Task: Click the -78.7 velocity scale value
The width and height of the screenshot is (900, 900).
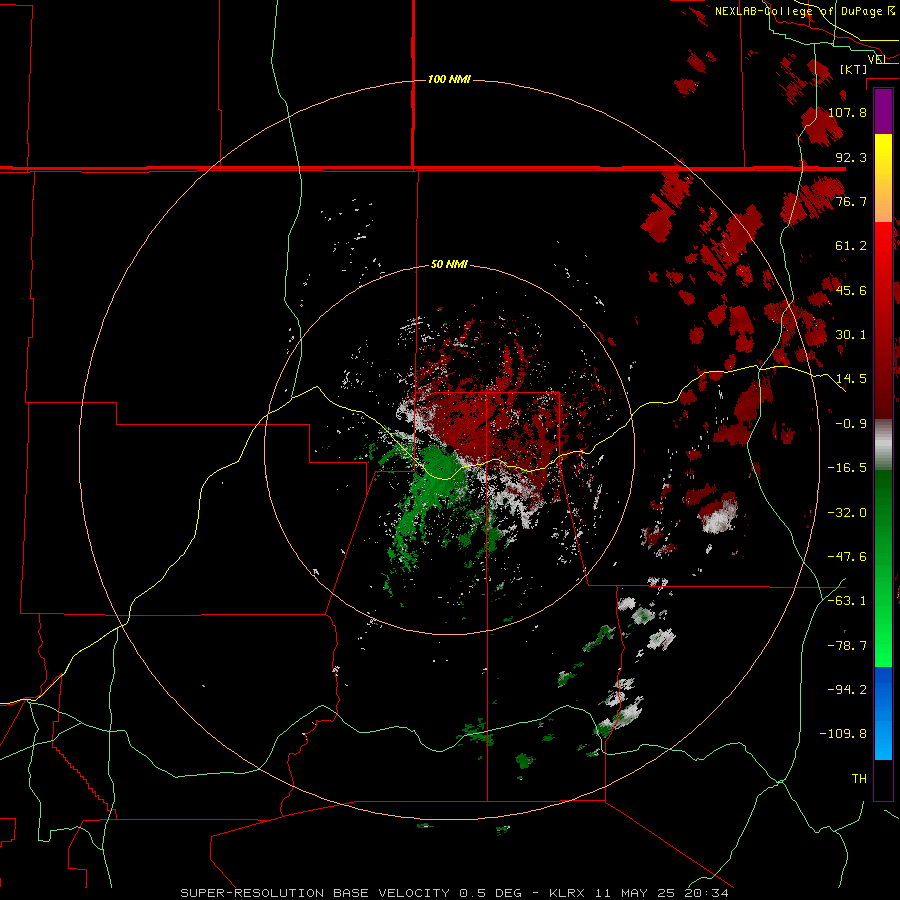Action: (847, 646)
